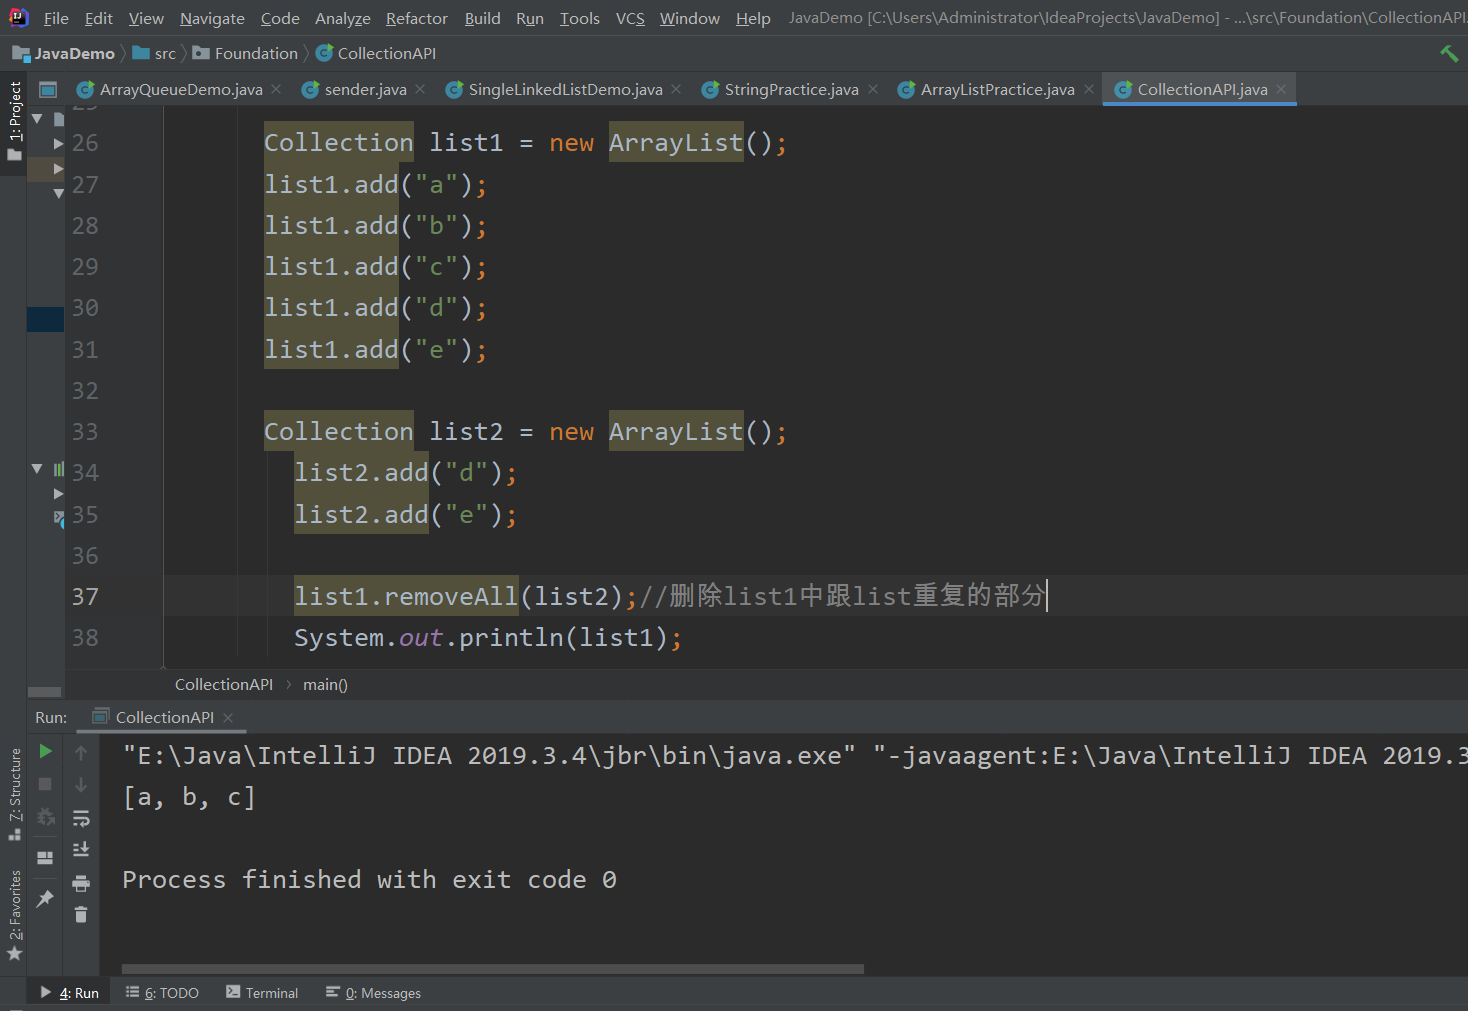This screenshot has height=1011, width=1468.
Task: Clear console with trash icon
Action: tap(81, 914)
